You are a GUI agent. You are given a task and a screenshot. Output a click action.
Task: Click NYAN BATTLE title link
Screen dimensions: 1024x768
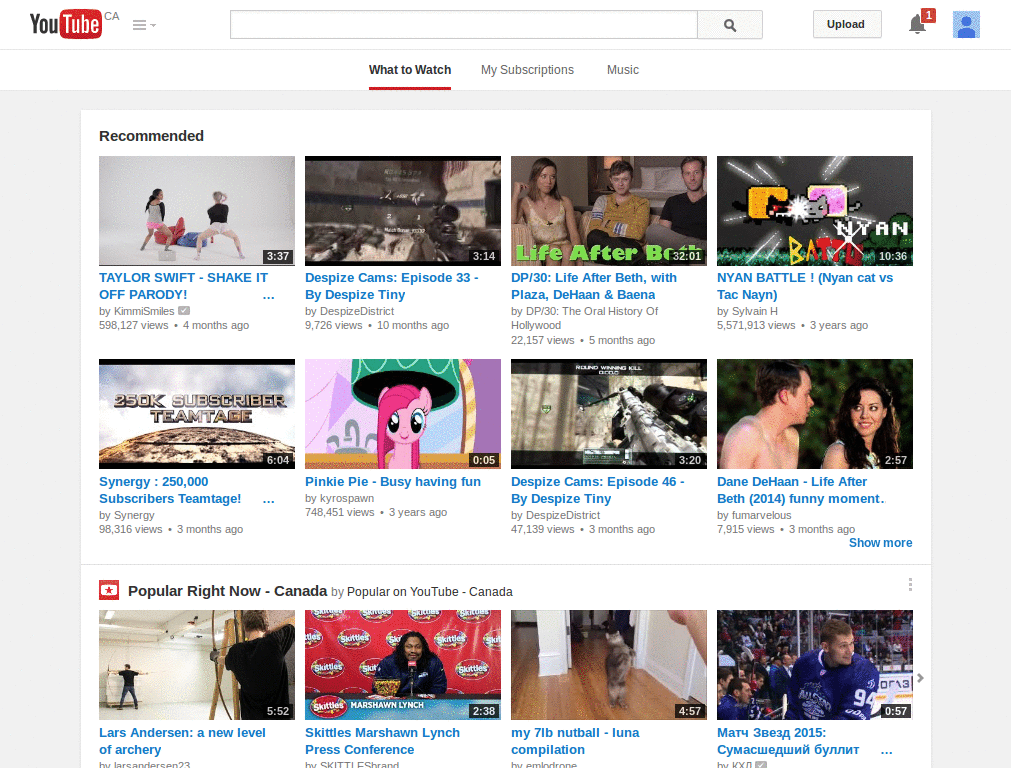click(805, 286)
